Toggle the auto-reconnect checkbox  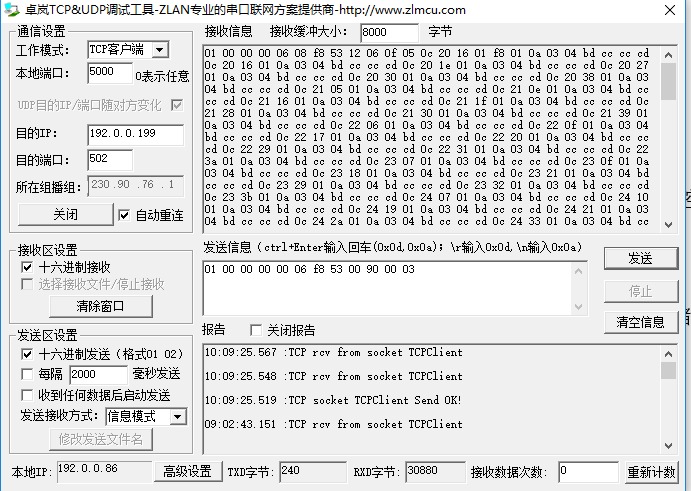(124, 215)
